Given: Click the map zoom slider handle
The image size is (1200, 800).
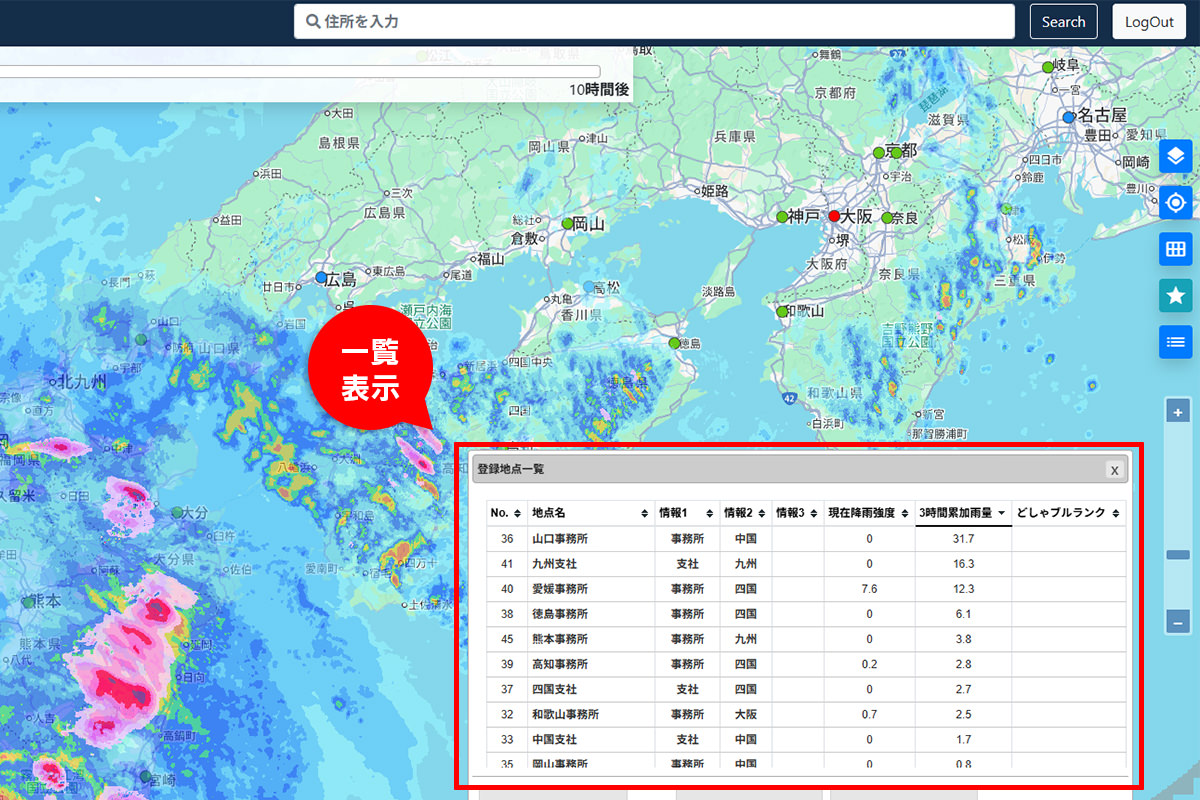Looking at the screenshot, I should point(1178,555).
